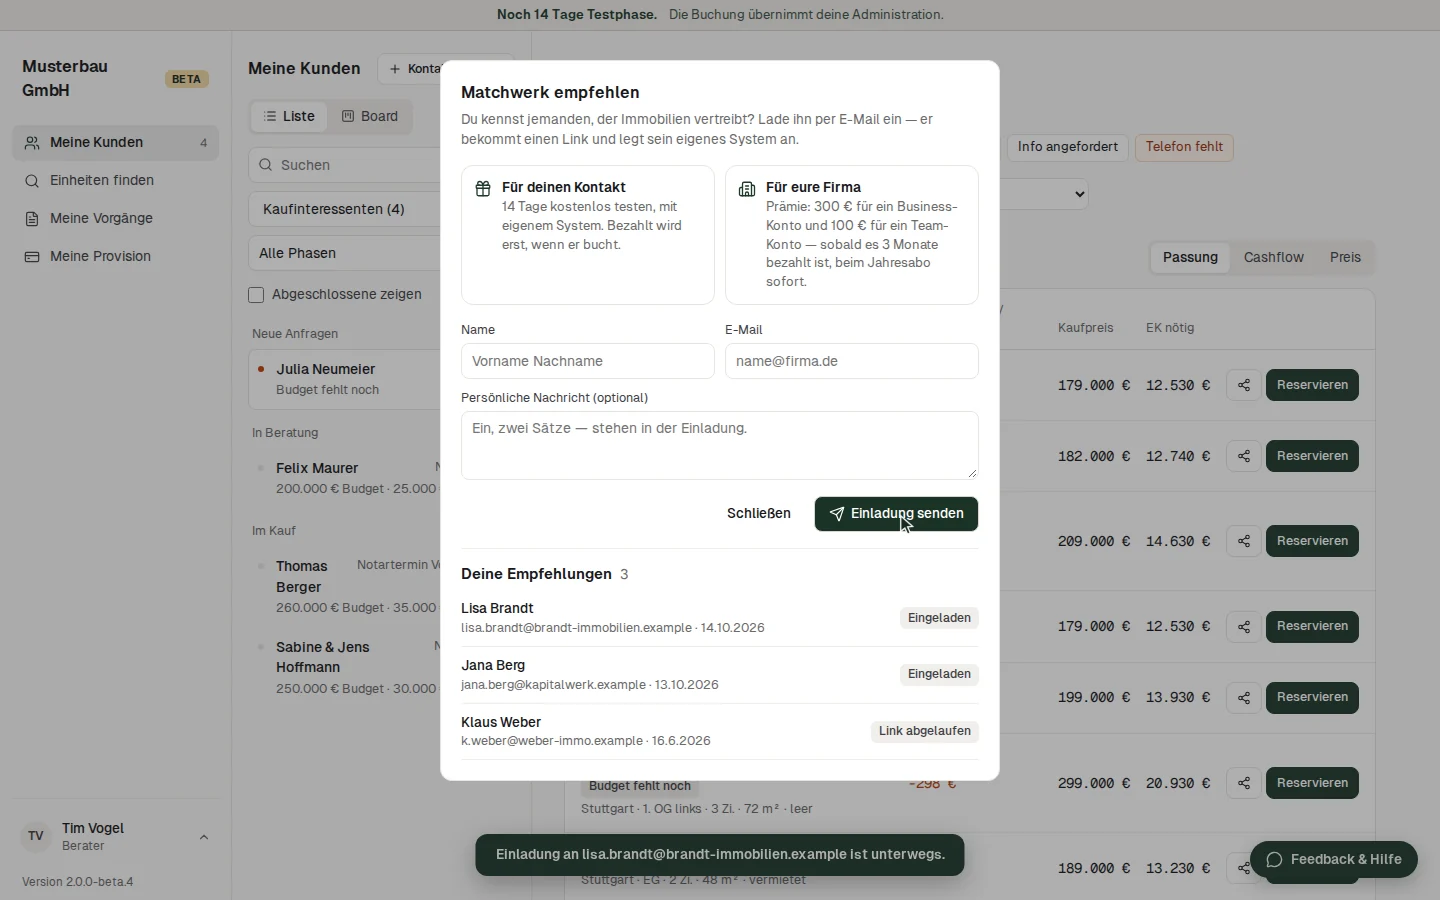Click Reservieren in the 209.000 € row

click(1312, 541)
